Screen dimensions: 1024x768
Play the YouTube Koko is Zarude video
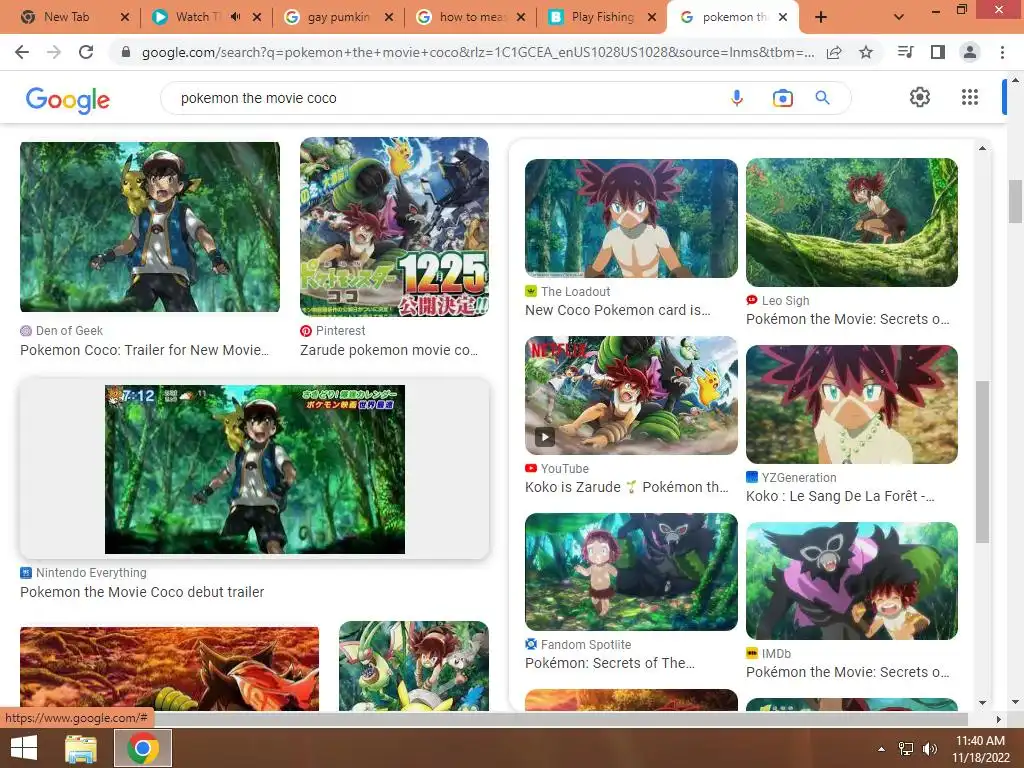coord(545,436)
